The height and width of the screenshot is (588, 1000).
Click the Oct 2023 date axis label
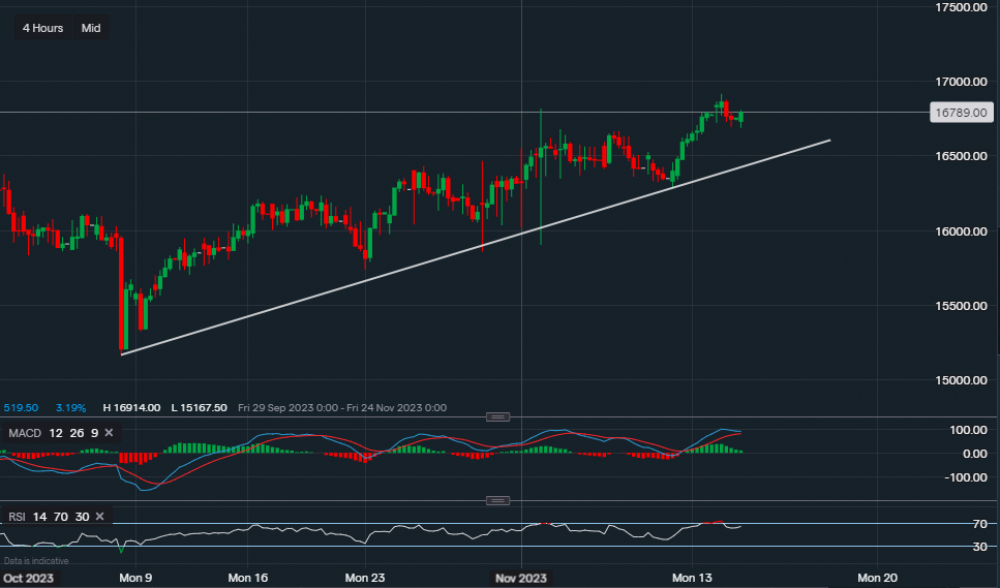point(30,578)
